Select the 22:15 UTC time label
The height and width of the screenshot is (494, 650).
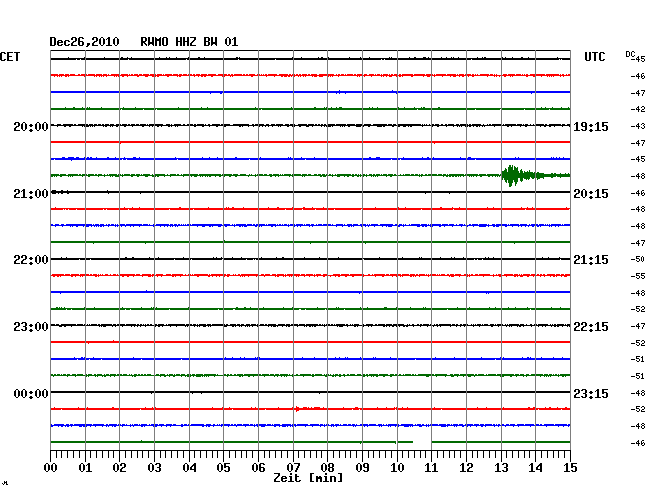[591, 327]
